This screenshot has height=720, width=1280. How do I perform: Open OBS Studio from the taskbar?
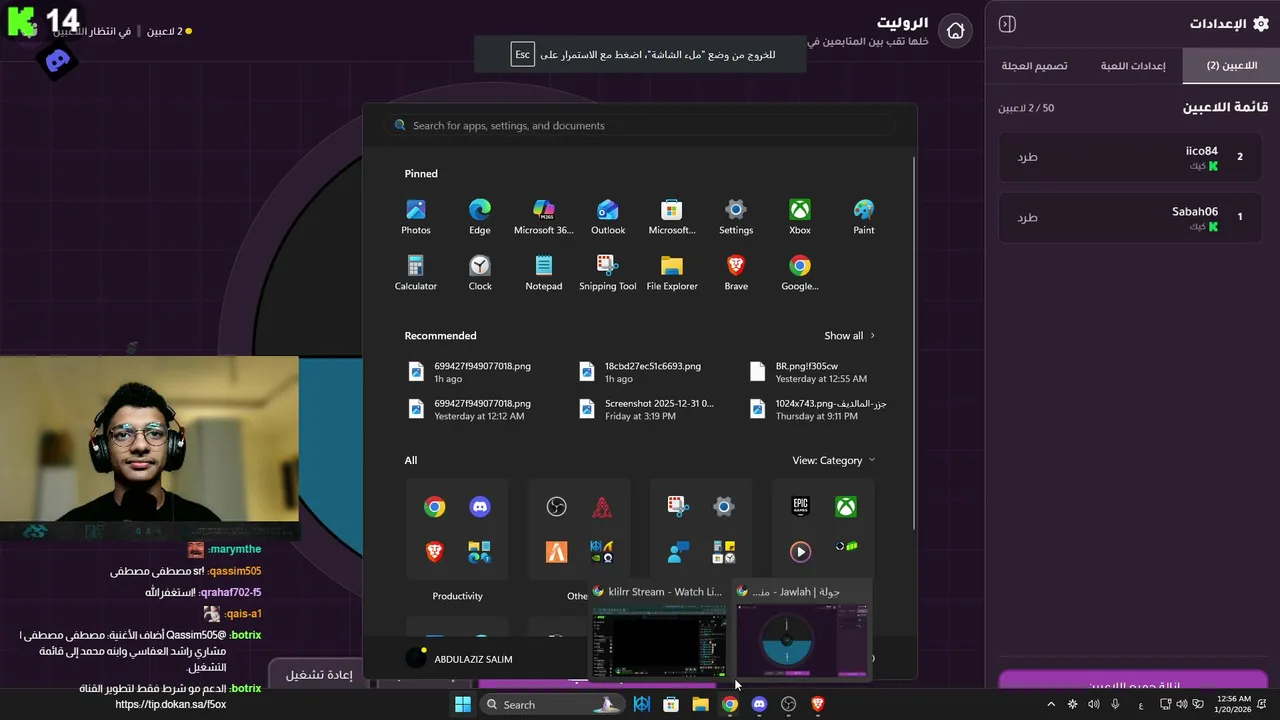(x=788, y=704)
